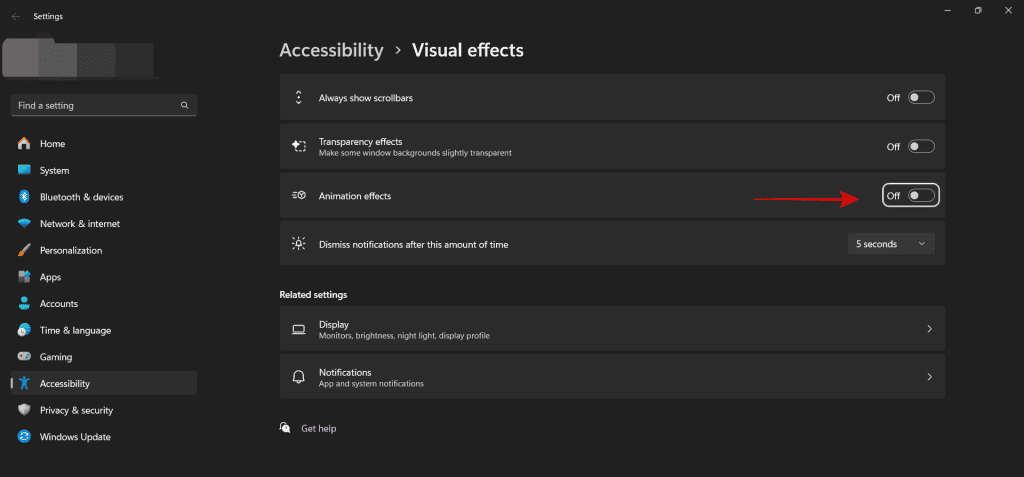Click the Home house icon
This screenshot has width=1024, height=477.
pos(24,143)
